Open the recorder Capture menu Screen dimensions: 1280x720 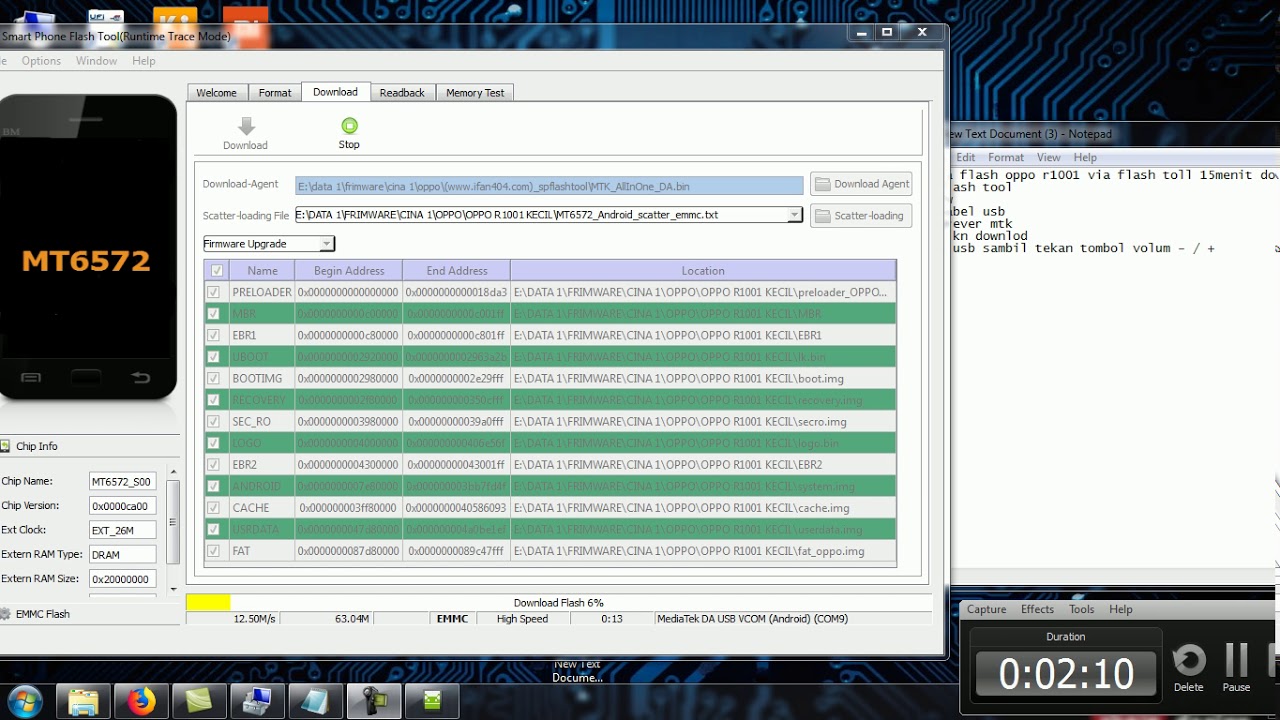[986, 609]
